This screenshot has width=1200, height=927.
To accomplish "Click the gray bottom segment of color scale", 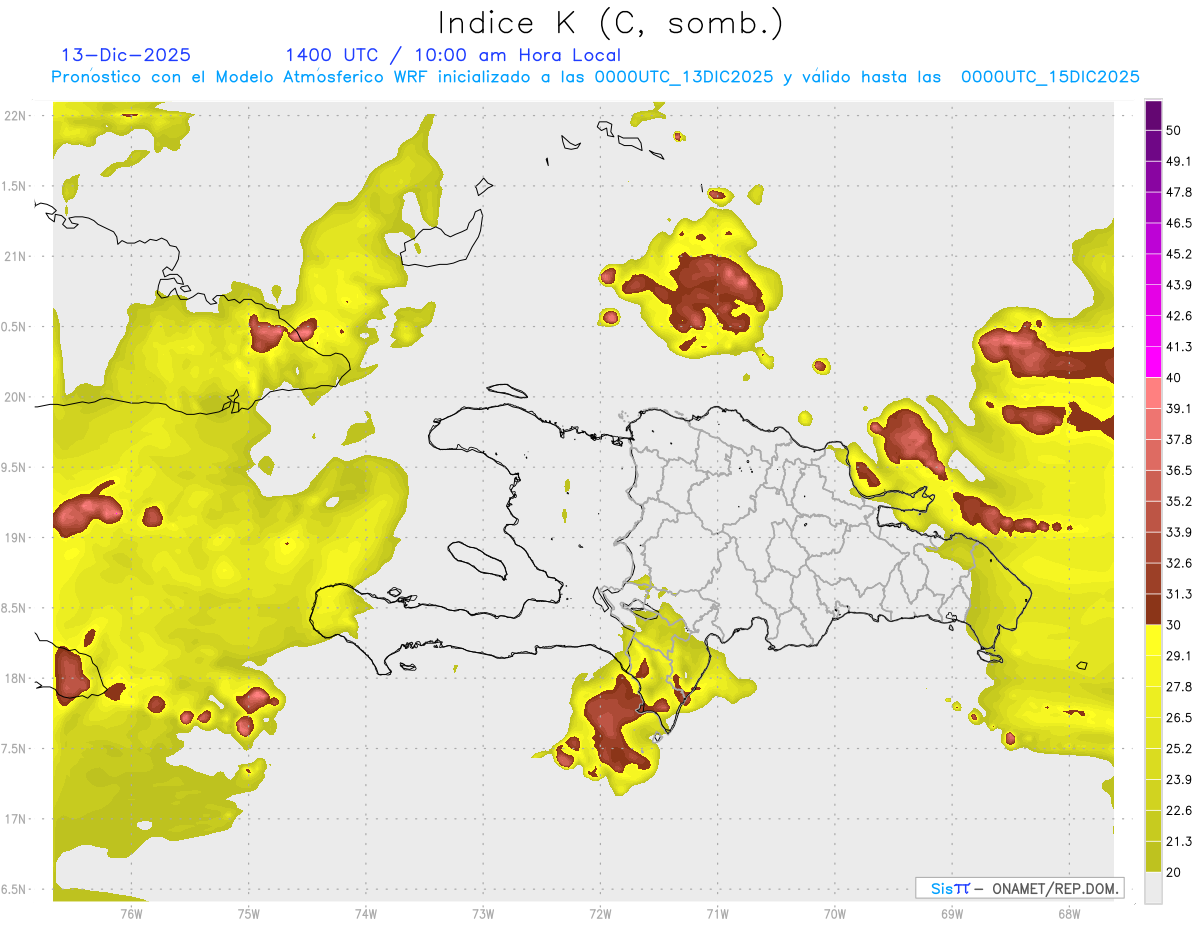I will click(x=1154, y=888).
